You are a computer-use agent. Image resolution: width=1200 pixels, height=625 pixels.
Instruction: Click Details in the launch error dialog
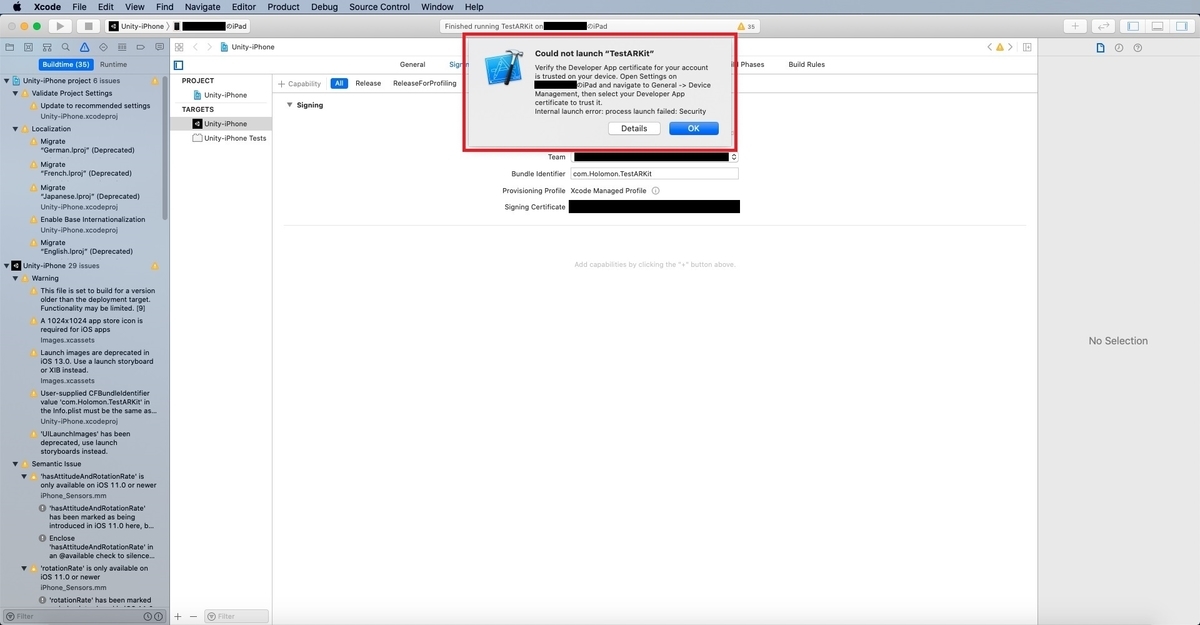(634, 129)
